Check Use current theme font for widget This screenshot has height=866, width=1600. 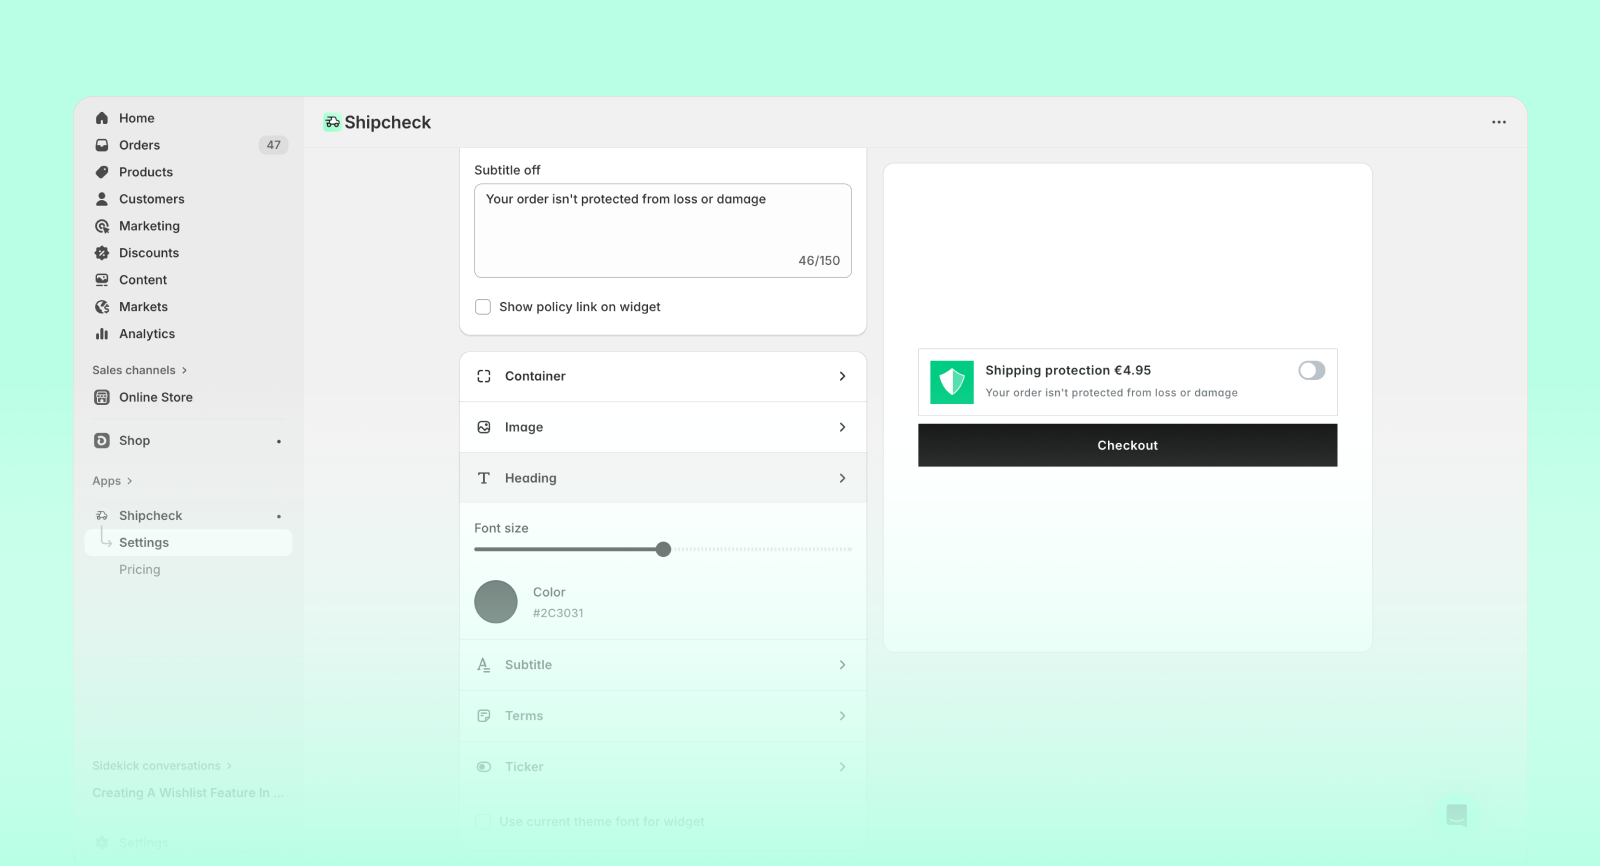[x=483, y=822]
